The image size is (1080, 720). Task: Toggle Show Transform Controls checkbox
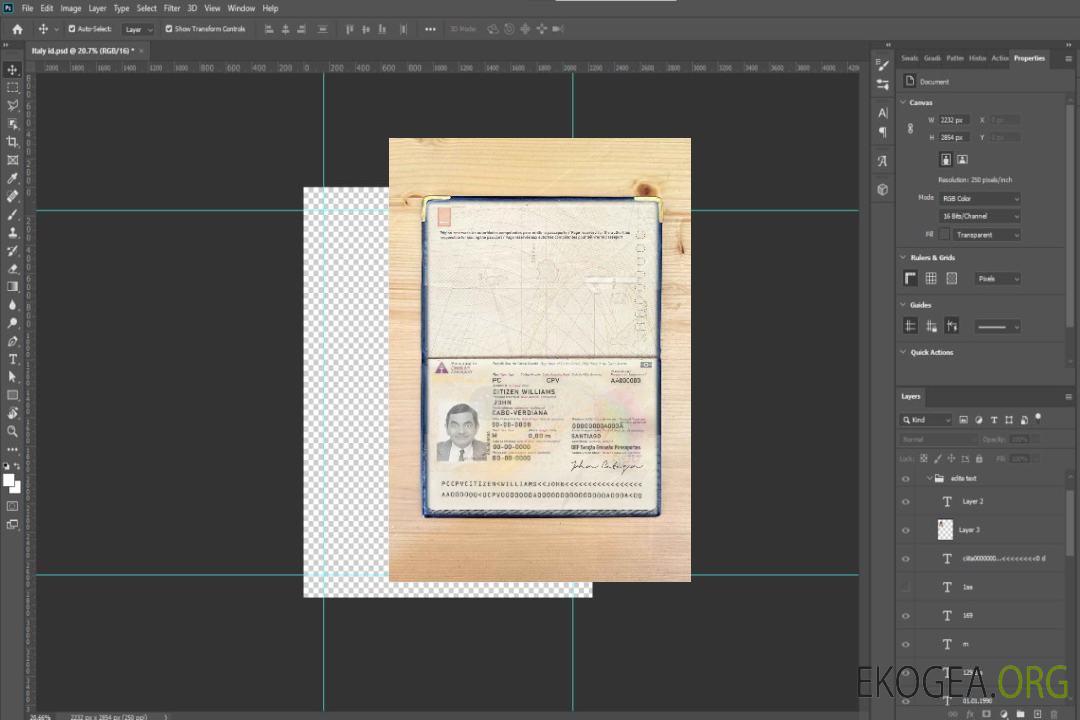point(169,29)
